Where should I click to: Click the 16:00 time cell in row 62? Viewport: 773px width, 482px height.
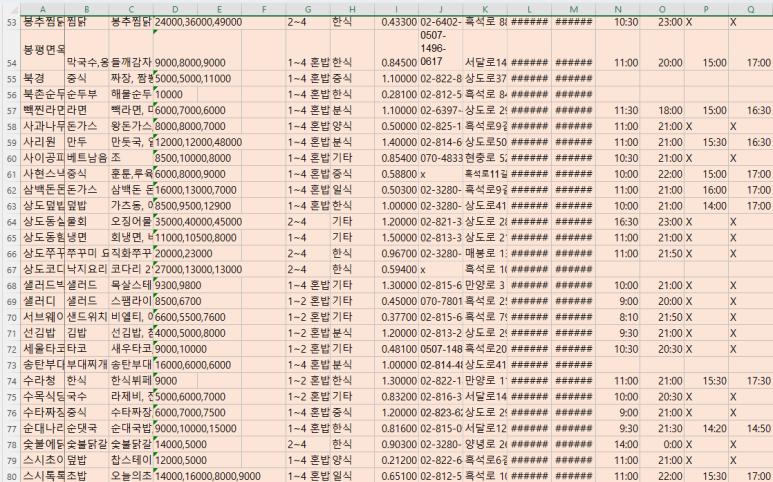706,190
